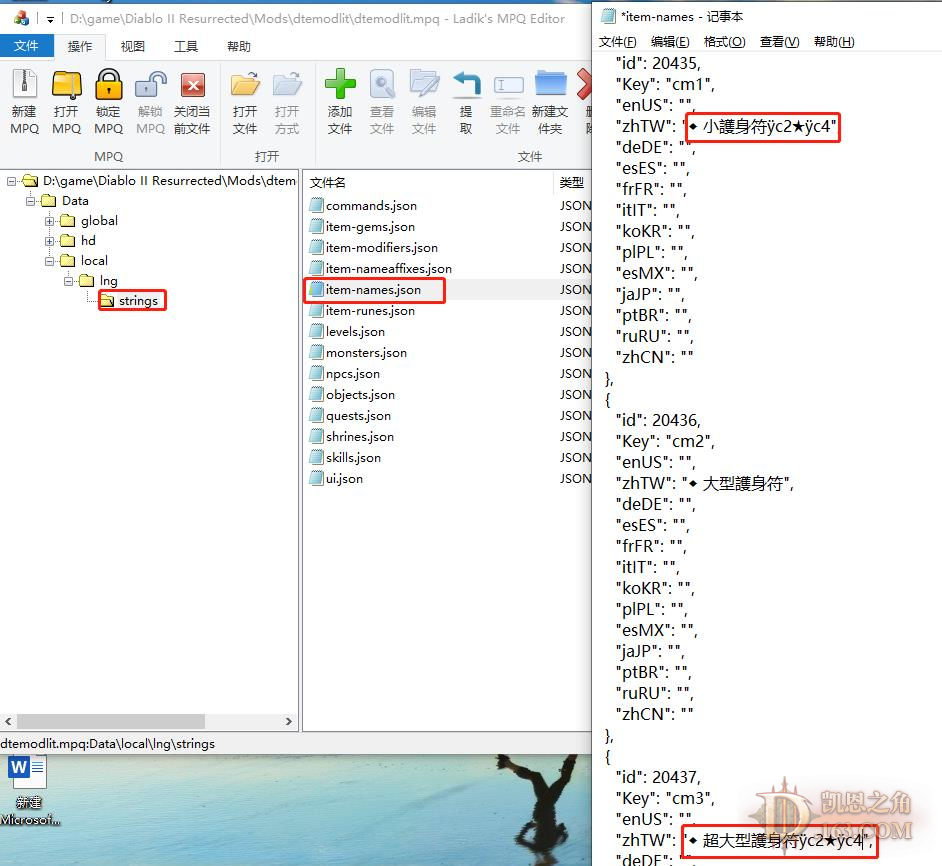Switch to the 视图 (View) ribbon tab
The image size is (942, 866).
click(133, 46)
